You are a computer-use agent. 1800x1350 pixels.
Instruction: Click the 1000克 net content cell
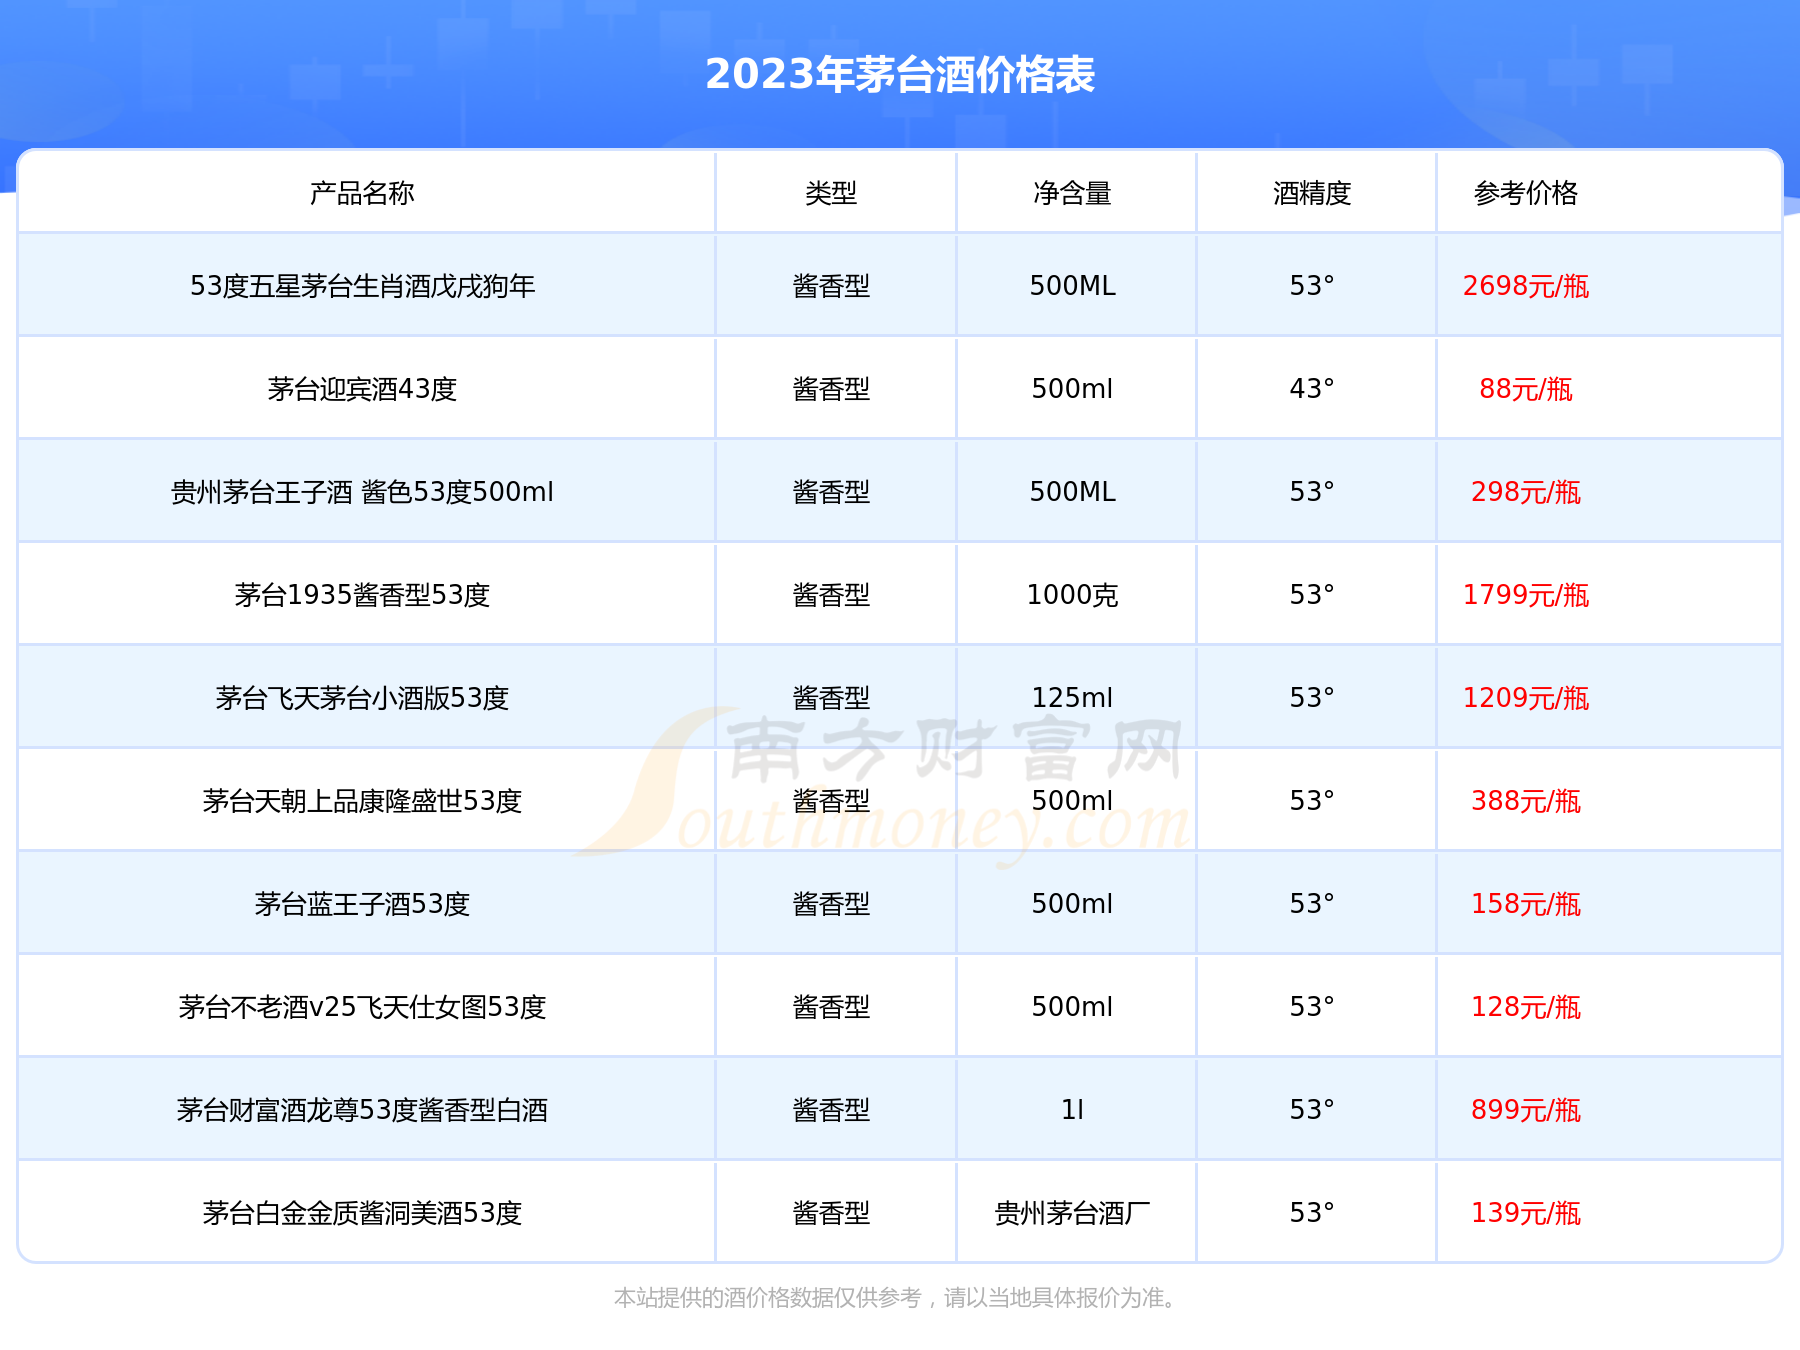[1072, 595]
